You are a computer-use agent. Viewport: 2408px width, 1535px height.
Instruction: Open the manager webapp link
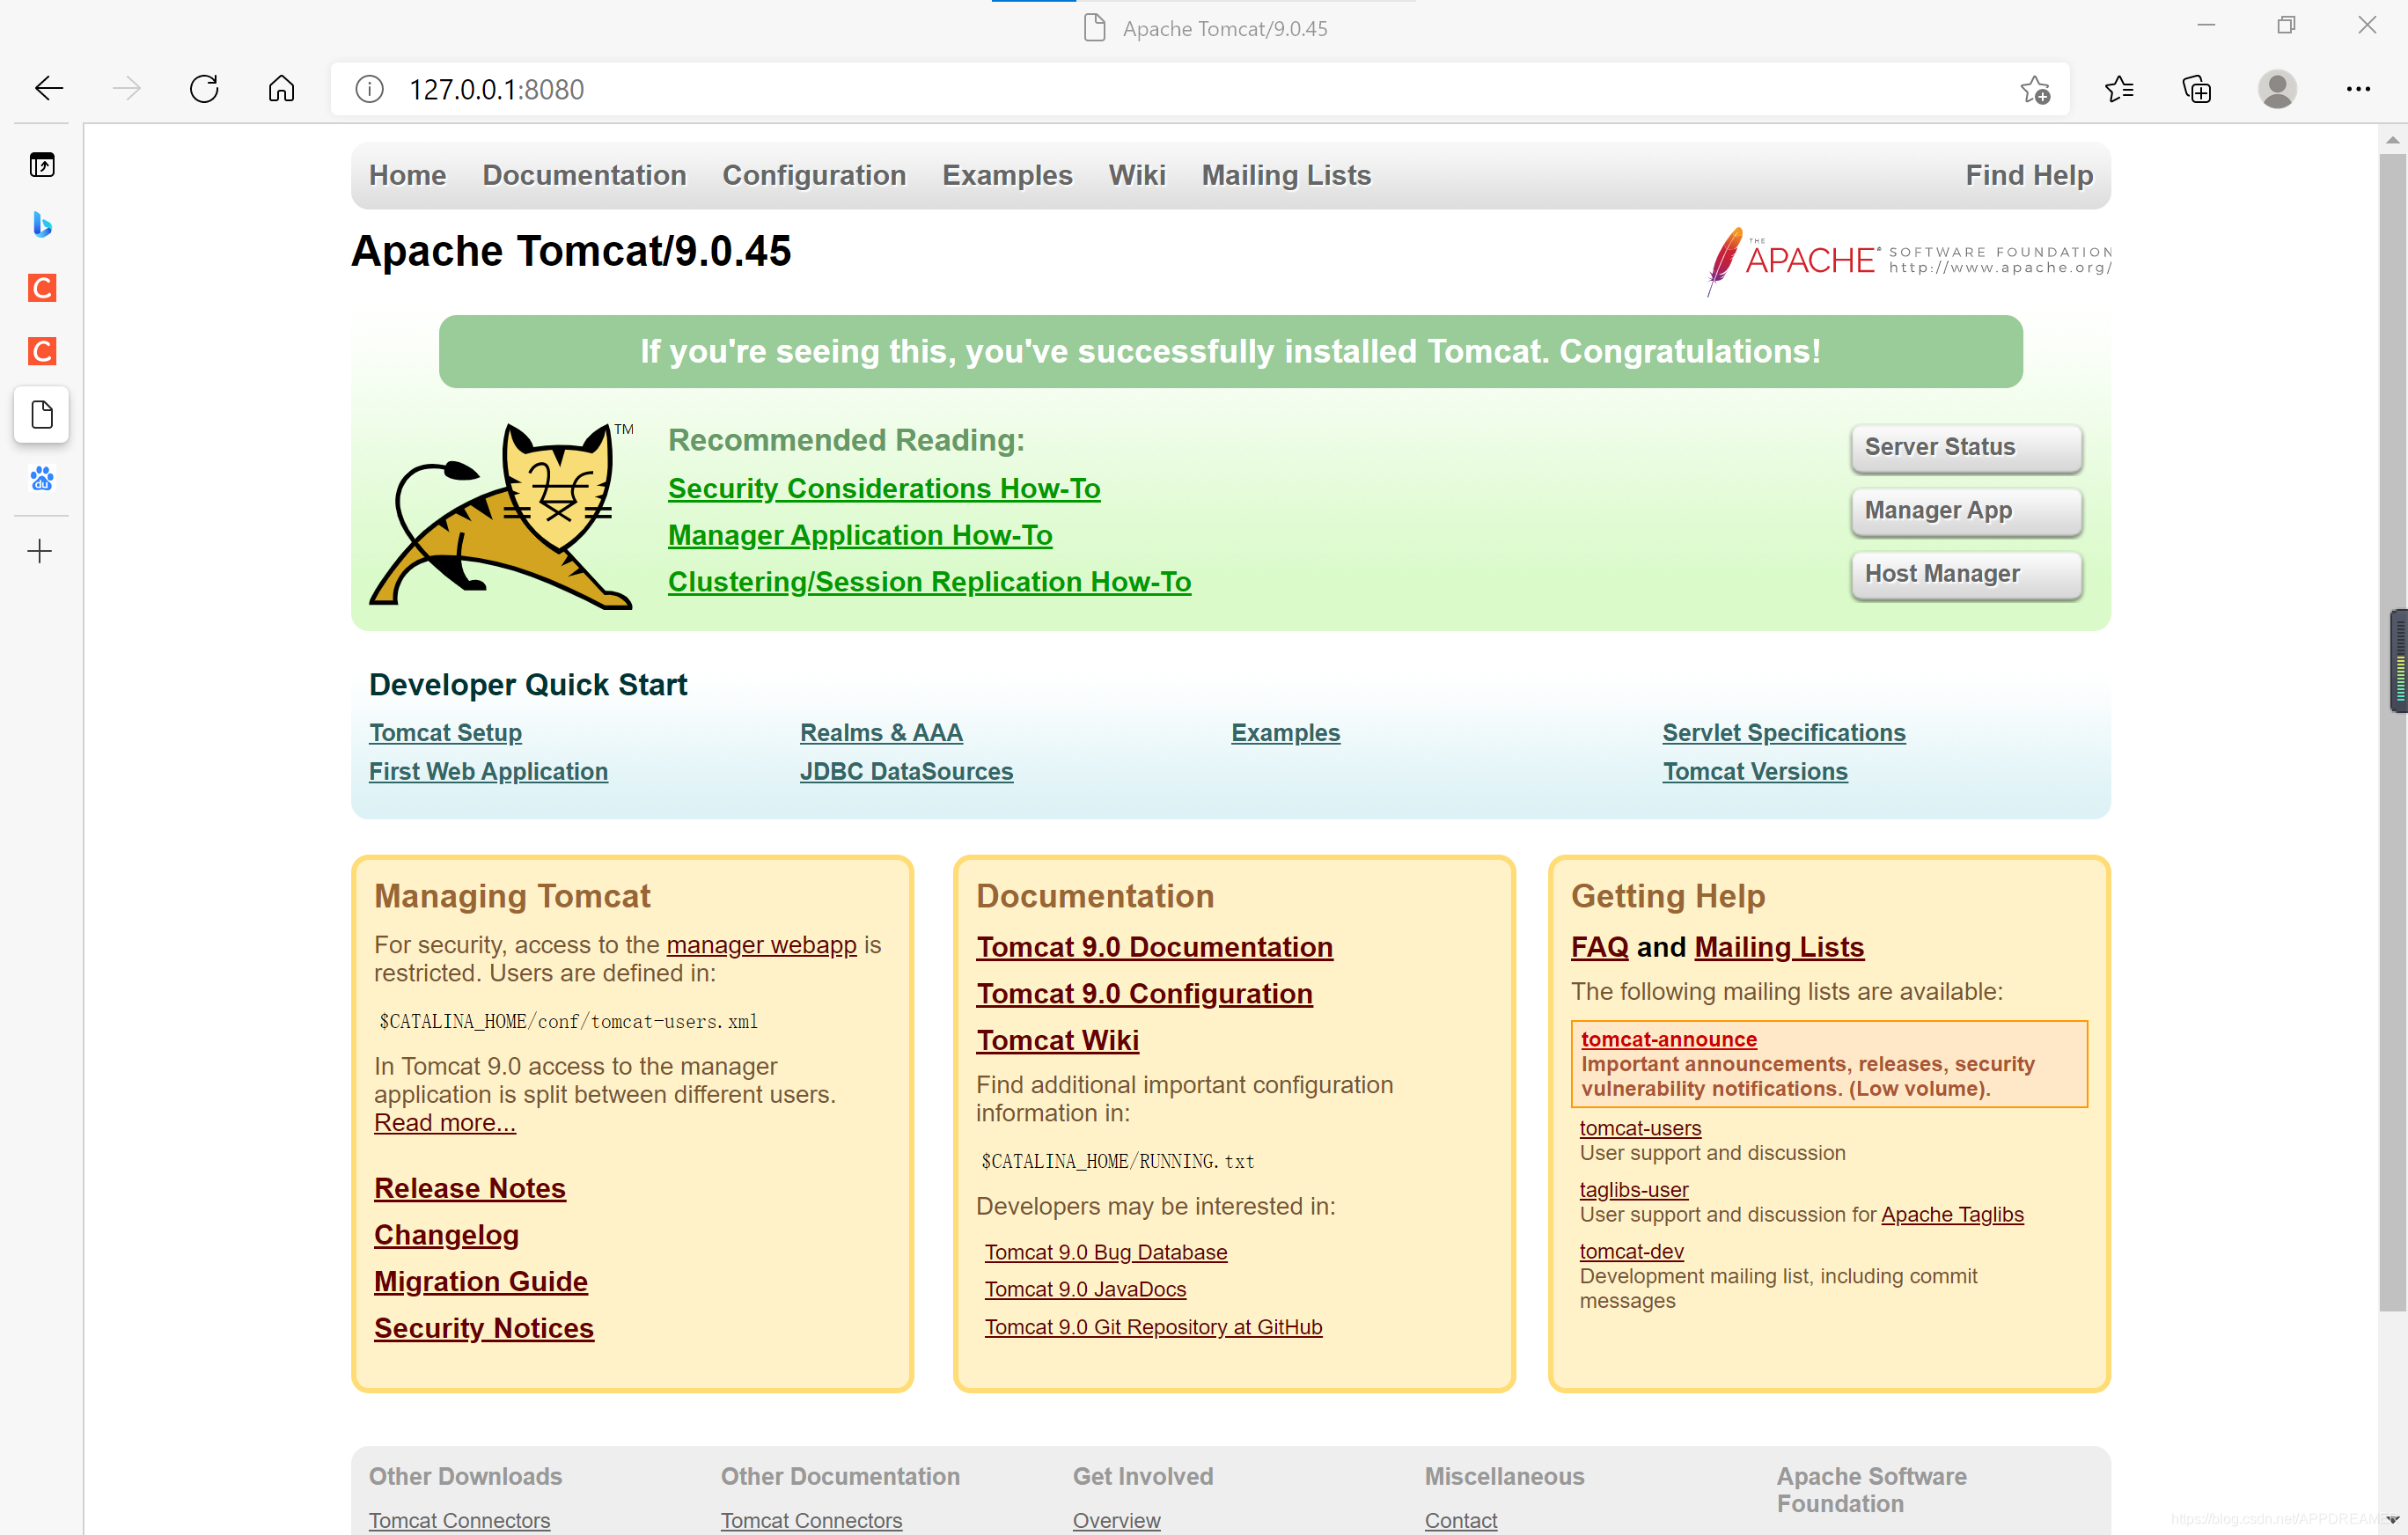761,945
